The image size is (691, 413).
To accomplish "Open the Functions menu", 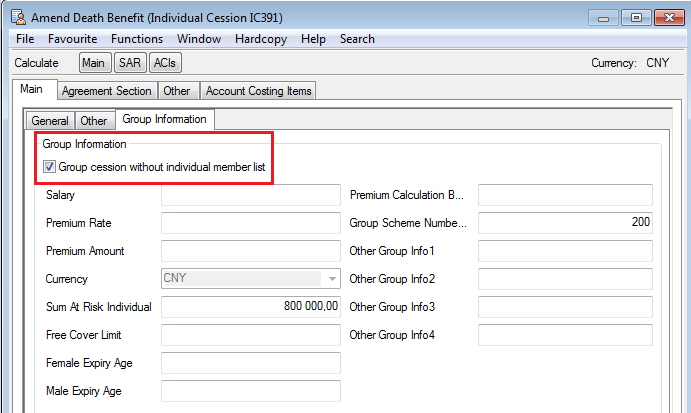I will pos(137,39).
